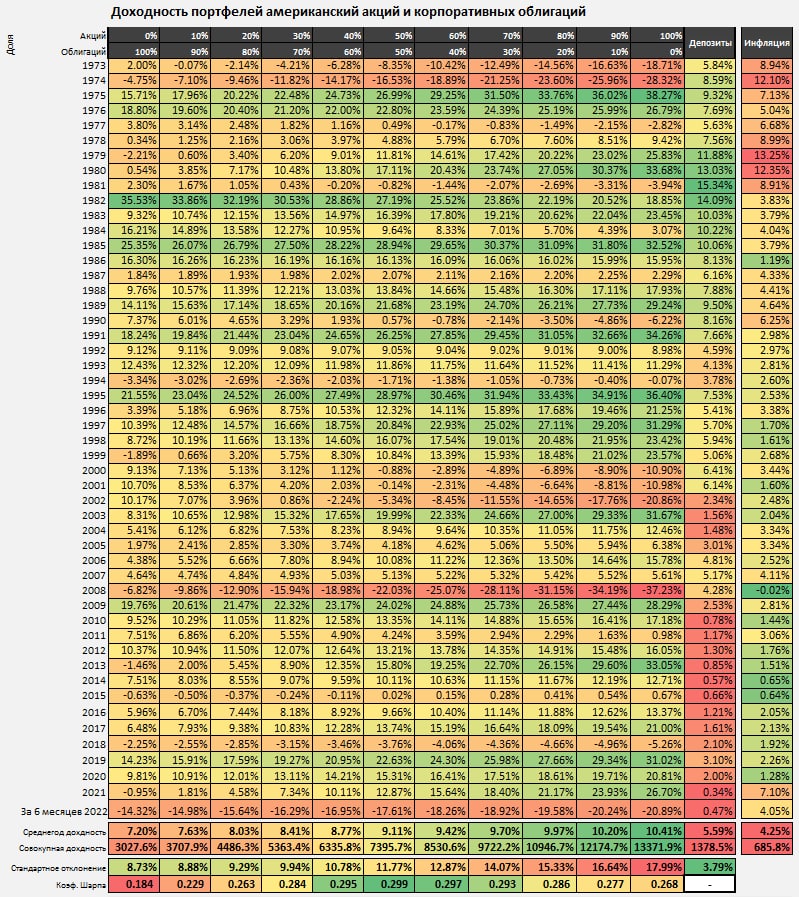Click the Облигаций row label
The image size is (799, 897).
(x=85, y=50)
